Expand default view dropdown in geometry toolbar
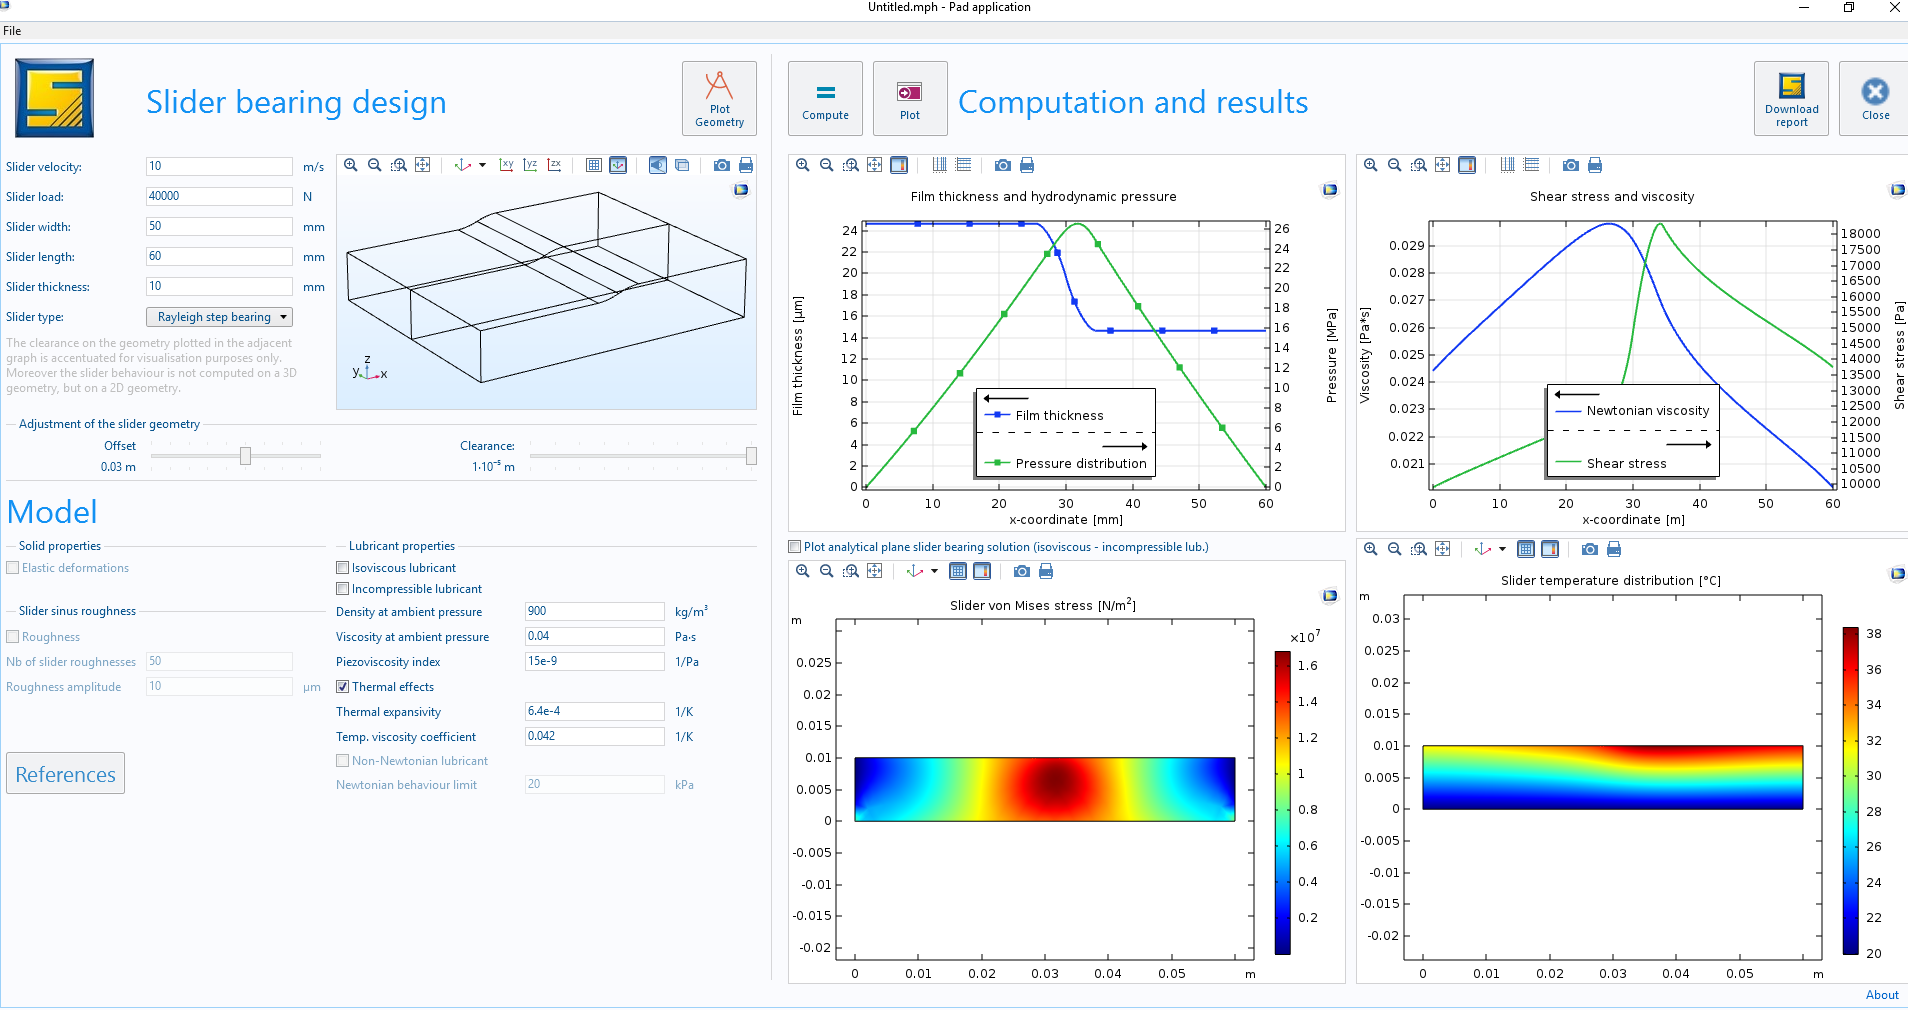This screenshot has height=1010, width=1908. 482,165
